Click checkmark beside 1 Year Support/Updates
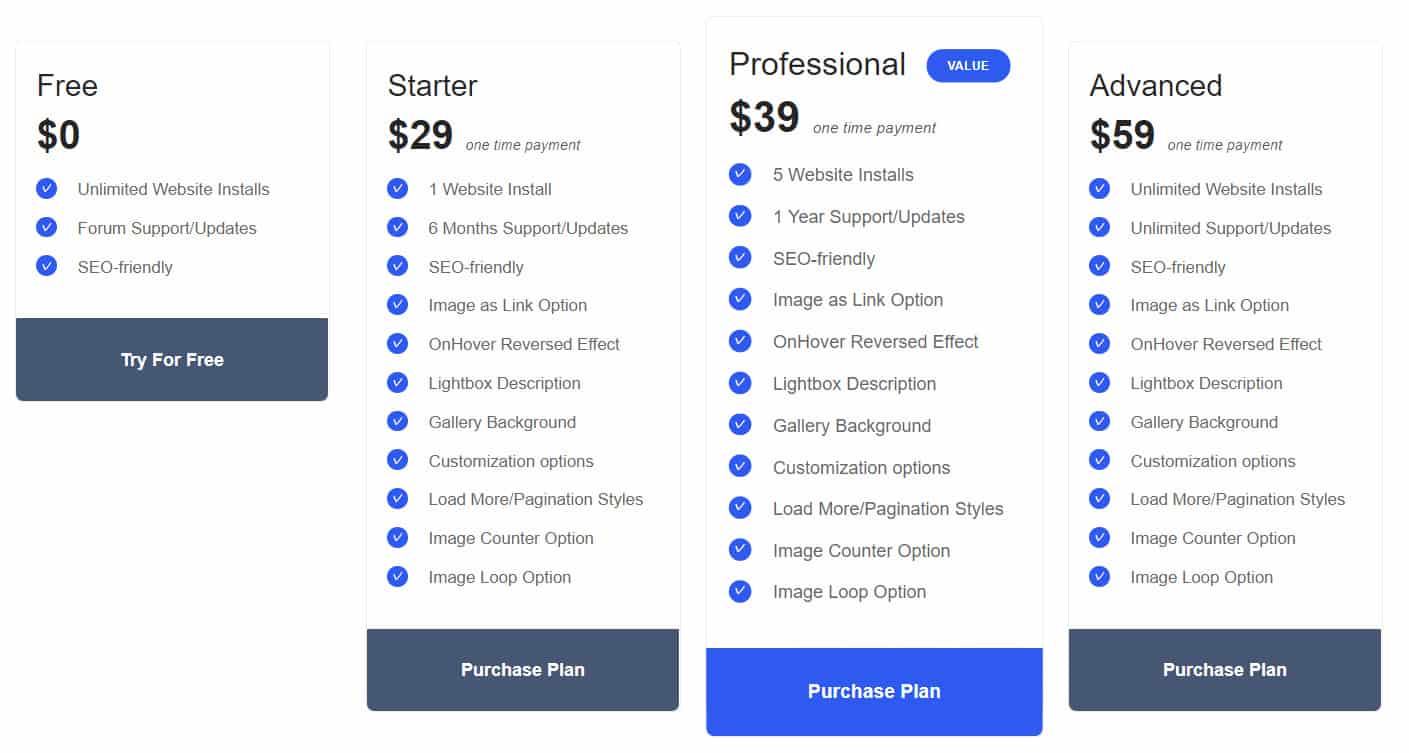Image resolution: width=1409 pixels, height=753 pixels. [740, 216]
